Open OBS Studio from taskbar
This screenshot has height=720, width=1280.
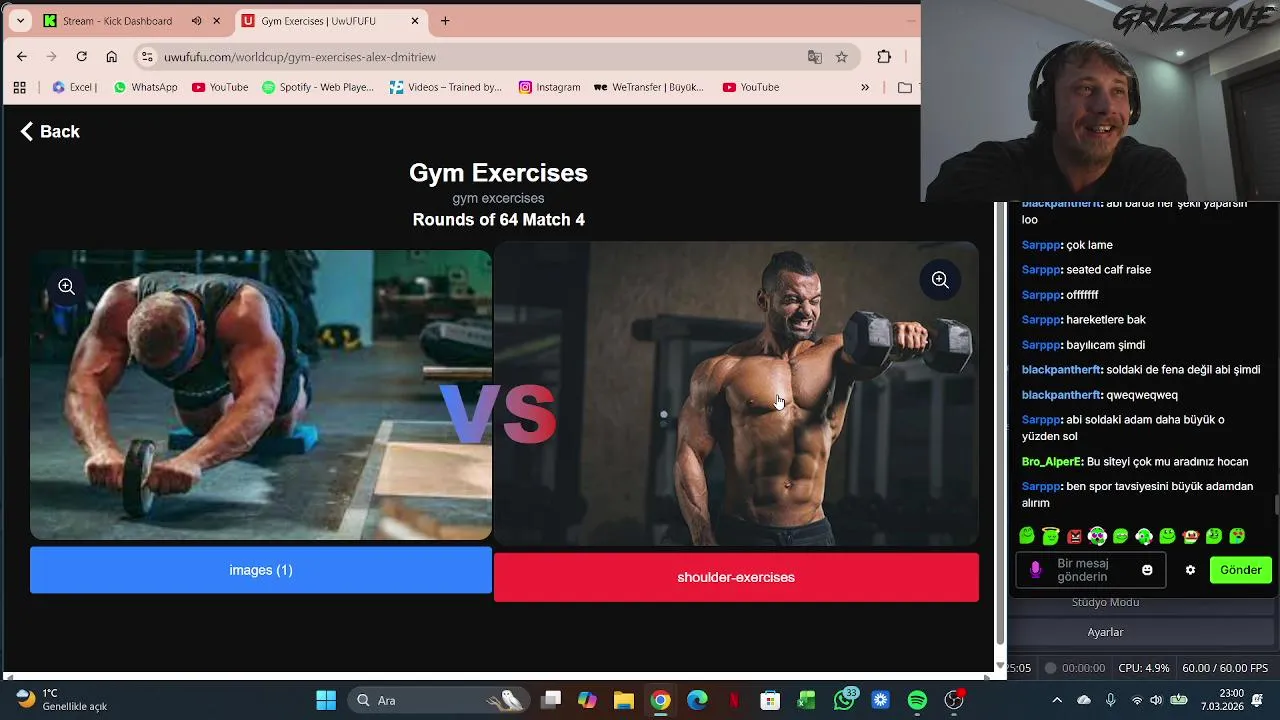click(x=954, y=700)
